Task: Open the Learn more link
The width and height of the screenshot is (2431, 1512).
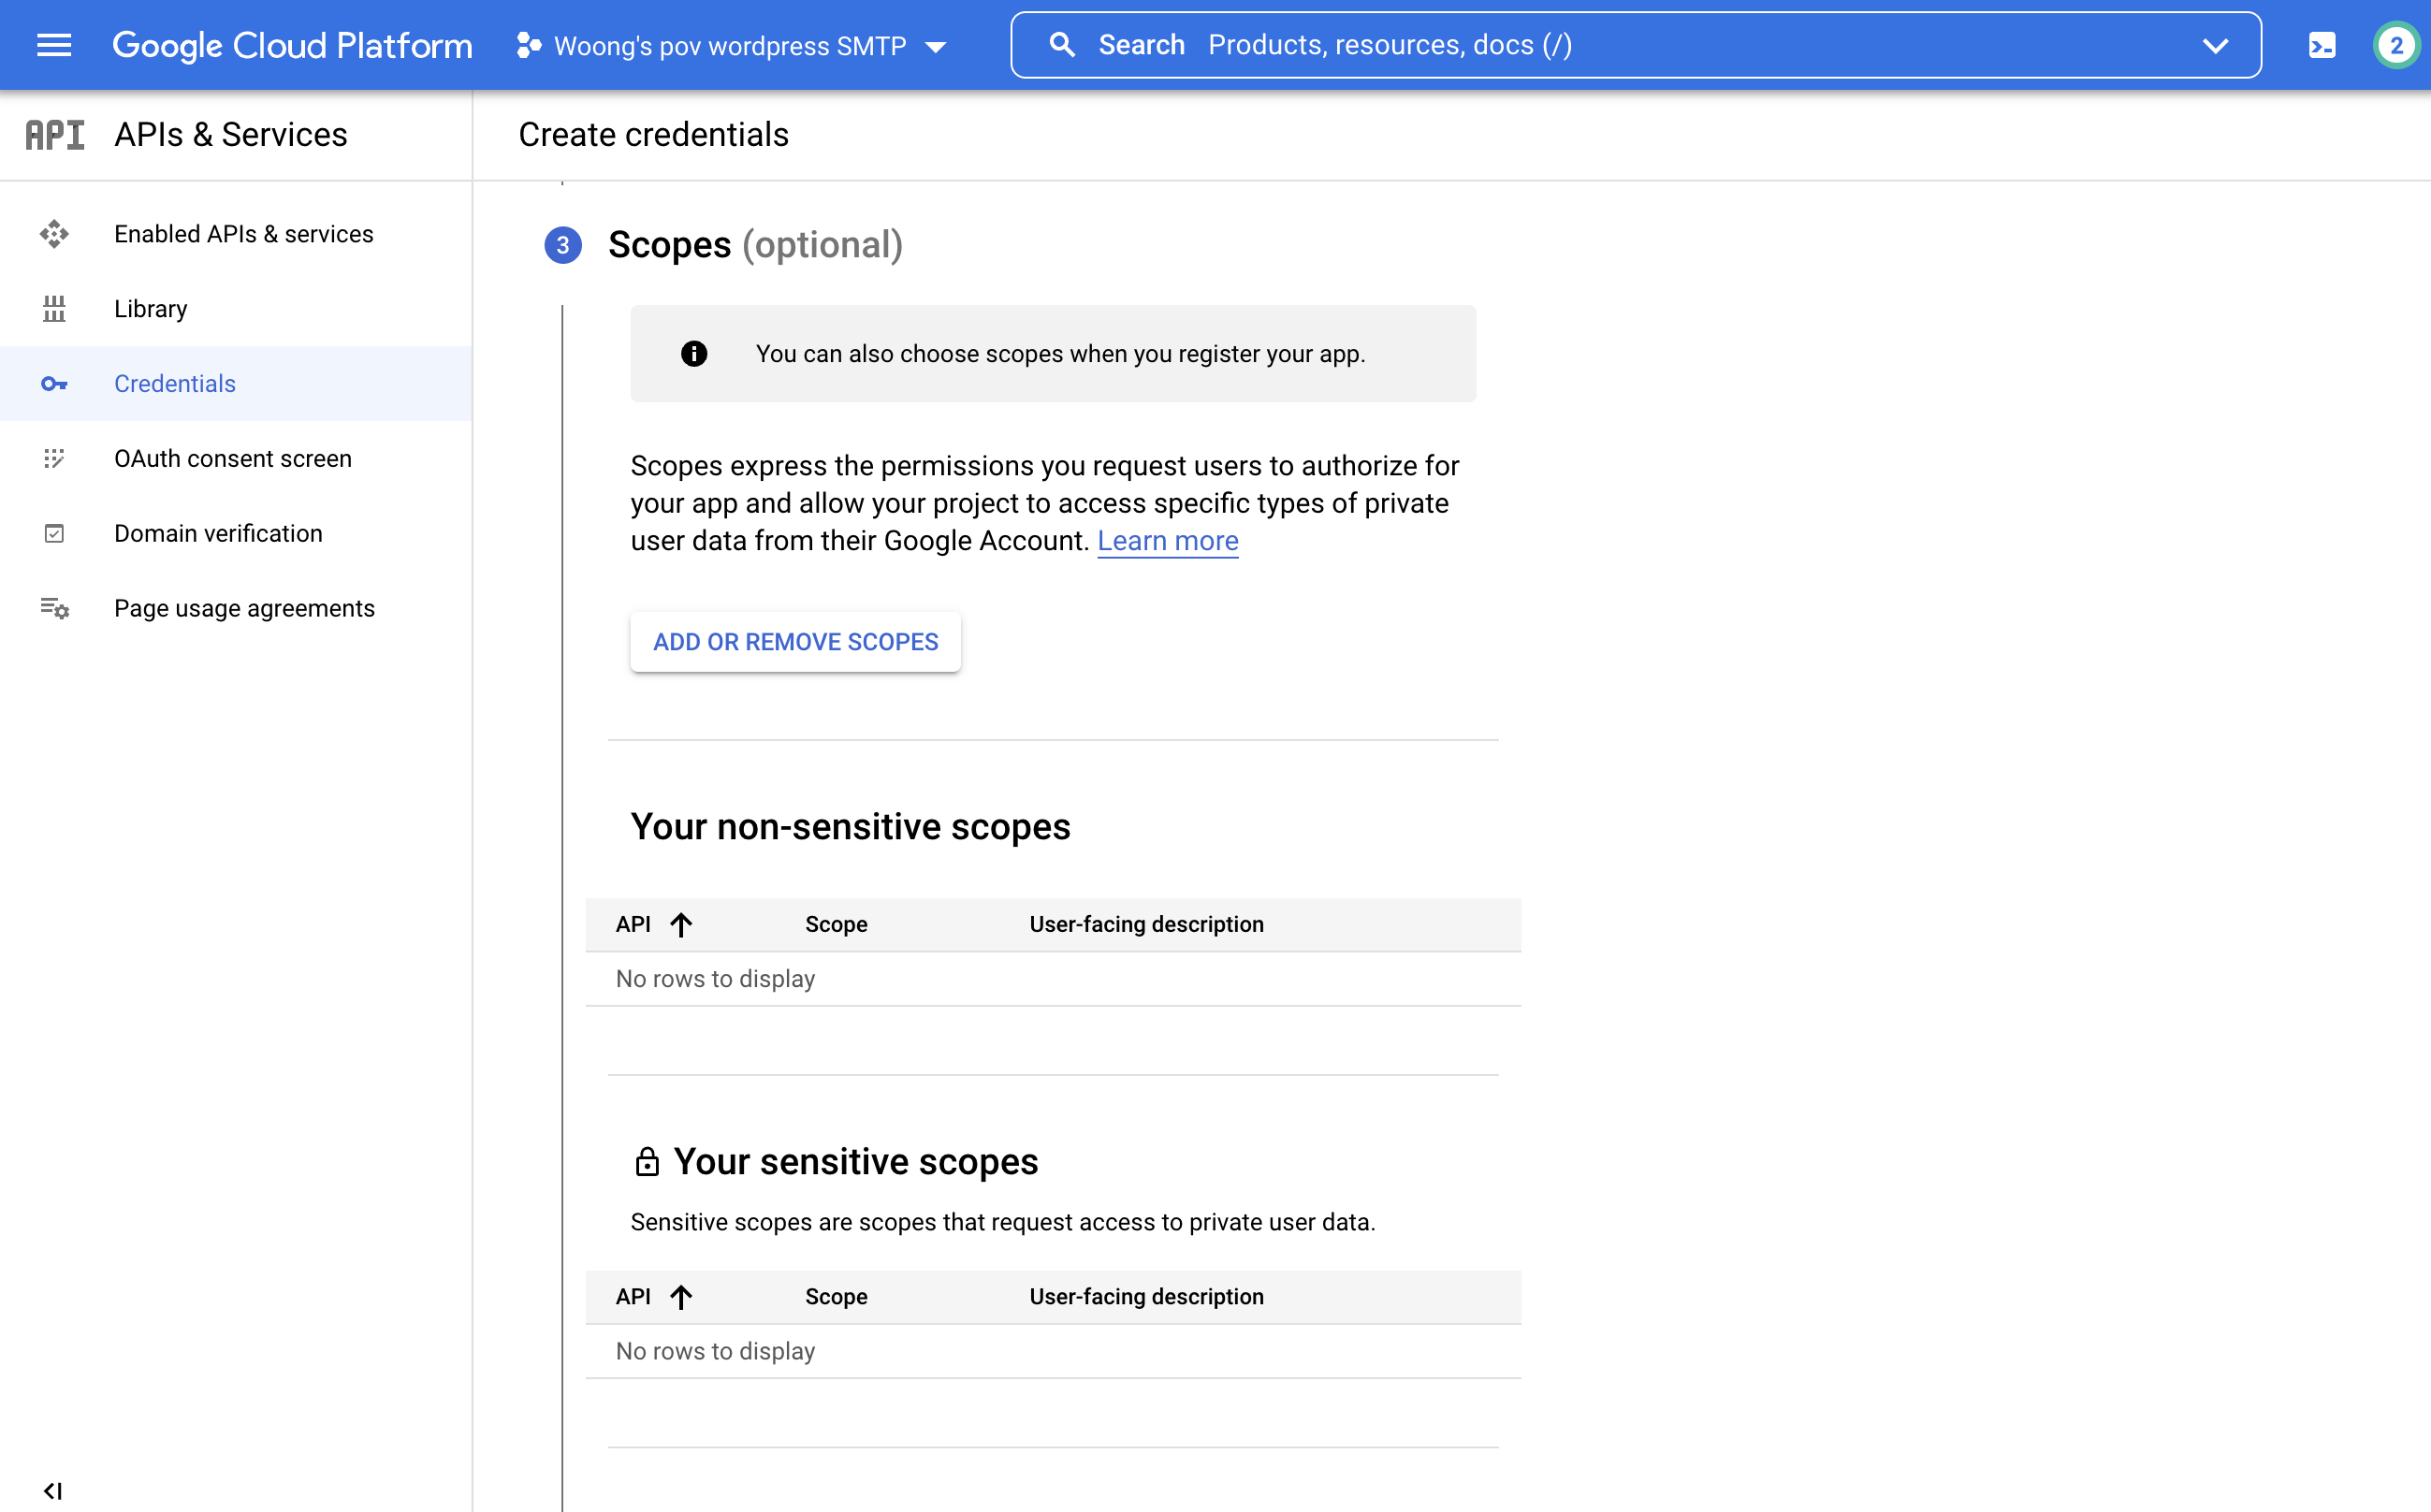Action: [1167, 541]
